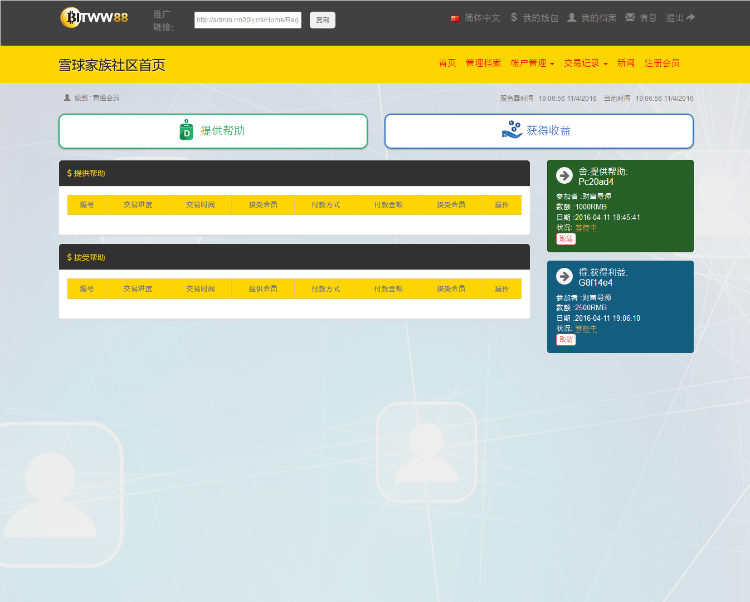750x602 pixels.
Task: Click G8f14e4 order code text
Action: (596, 283)
